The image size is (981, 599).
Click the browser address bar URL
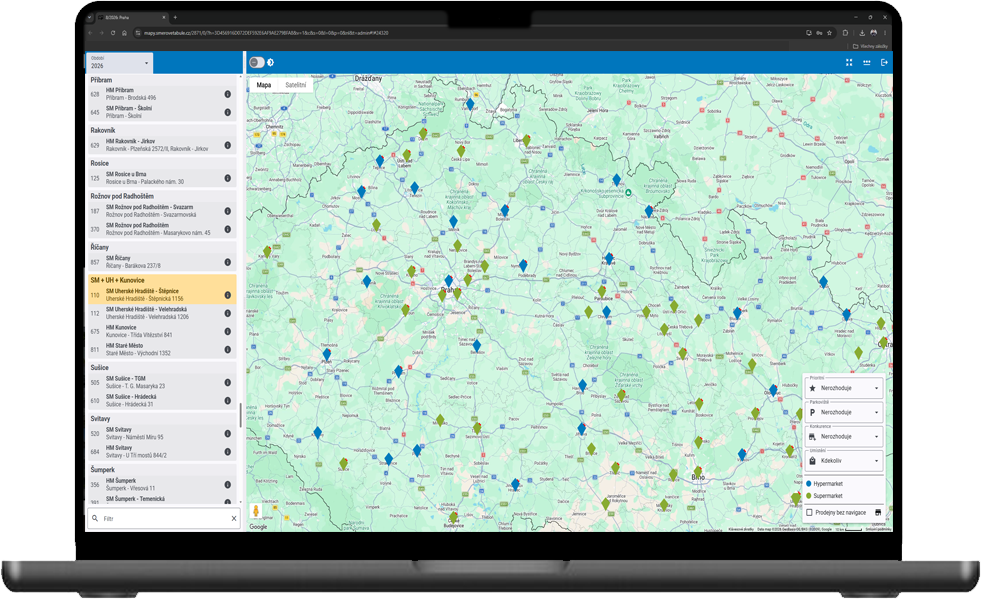(x=266, y=33)
